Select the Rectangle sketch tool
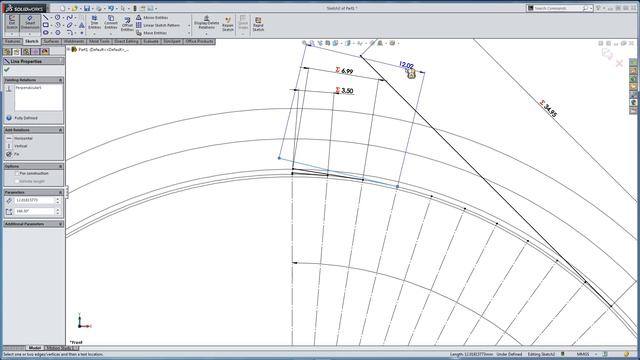Image resolution: width=640 pixels, height=360 pixels. (46, 25)
